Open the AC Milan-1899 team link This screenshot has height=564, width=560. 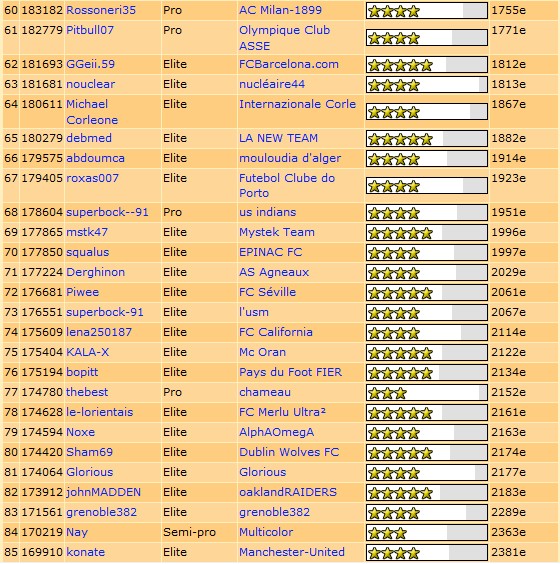tap(281, 10)
